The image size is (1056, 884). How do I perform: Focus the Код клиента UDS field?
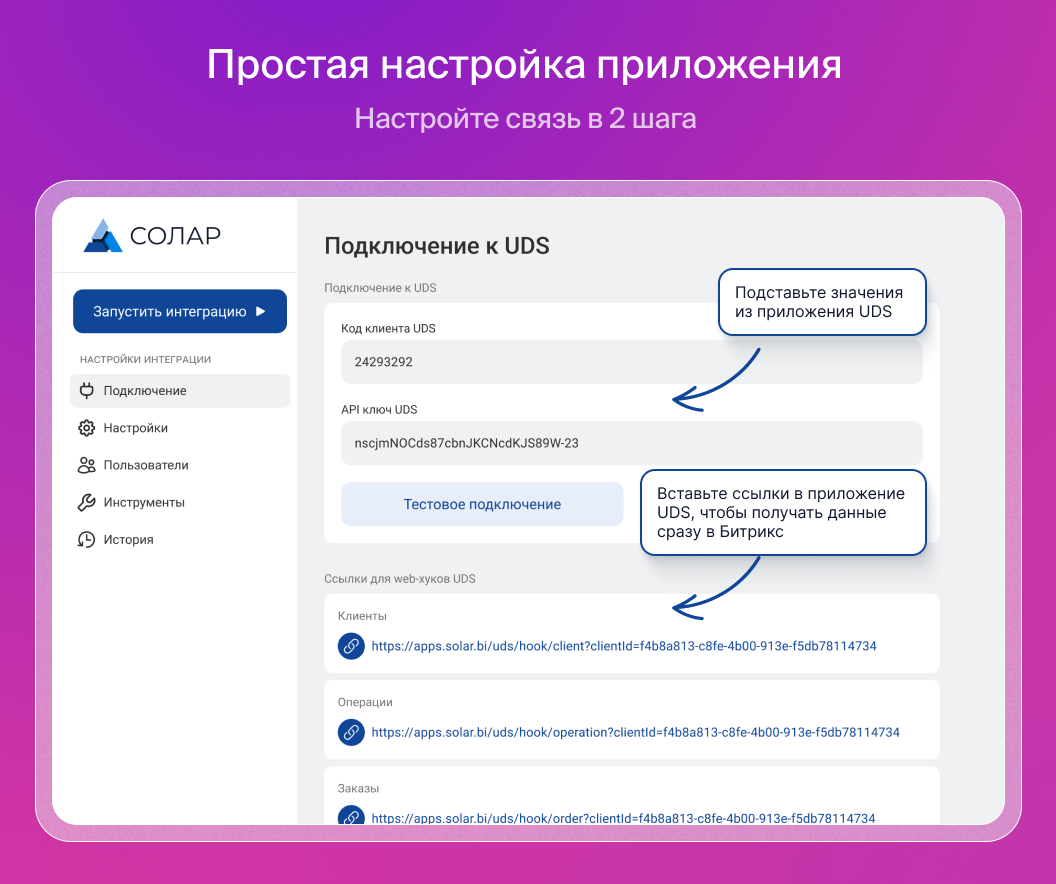coord(632,362)
